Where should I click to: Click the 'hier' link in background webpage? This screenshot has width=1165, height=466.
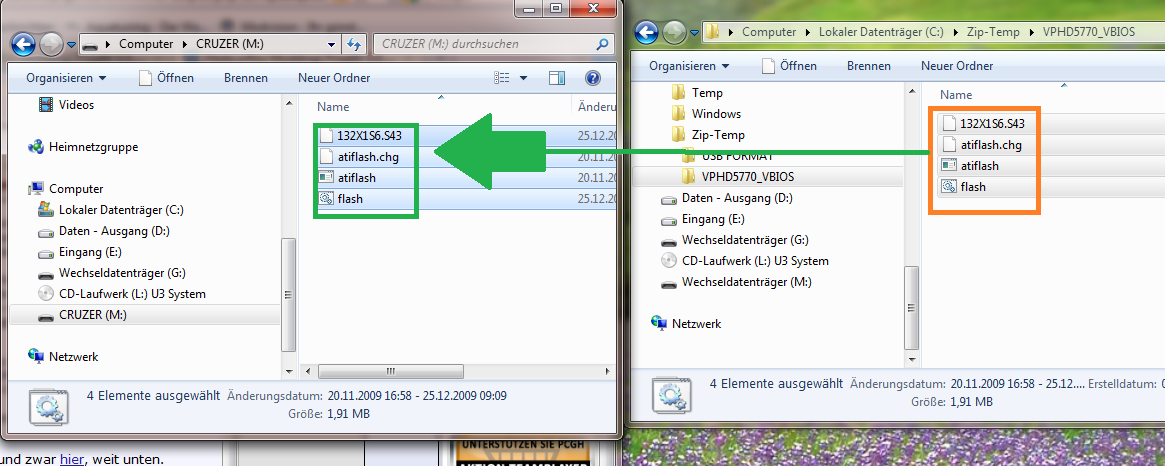72,459
